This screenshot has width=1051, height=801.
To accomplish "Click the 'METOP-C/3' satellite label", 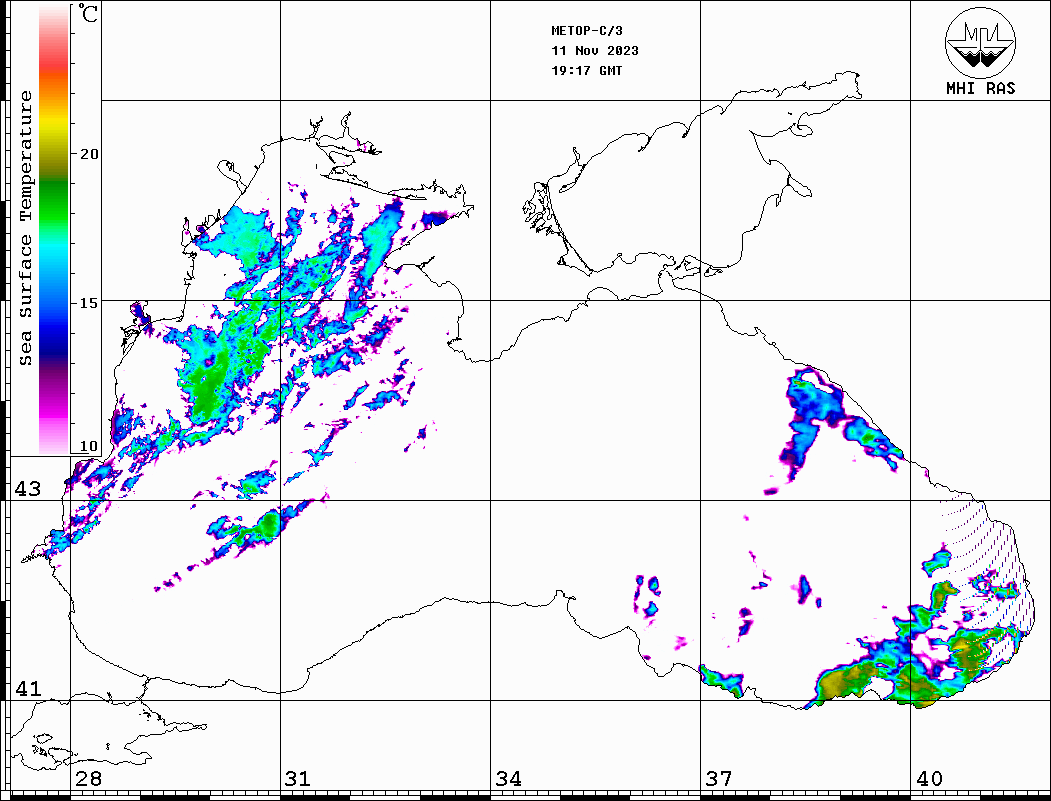I will (587, 31).
